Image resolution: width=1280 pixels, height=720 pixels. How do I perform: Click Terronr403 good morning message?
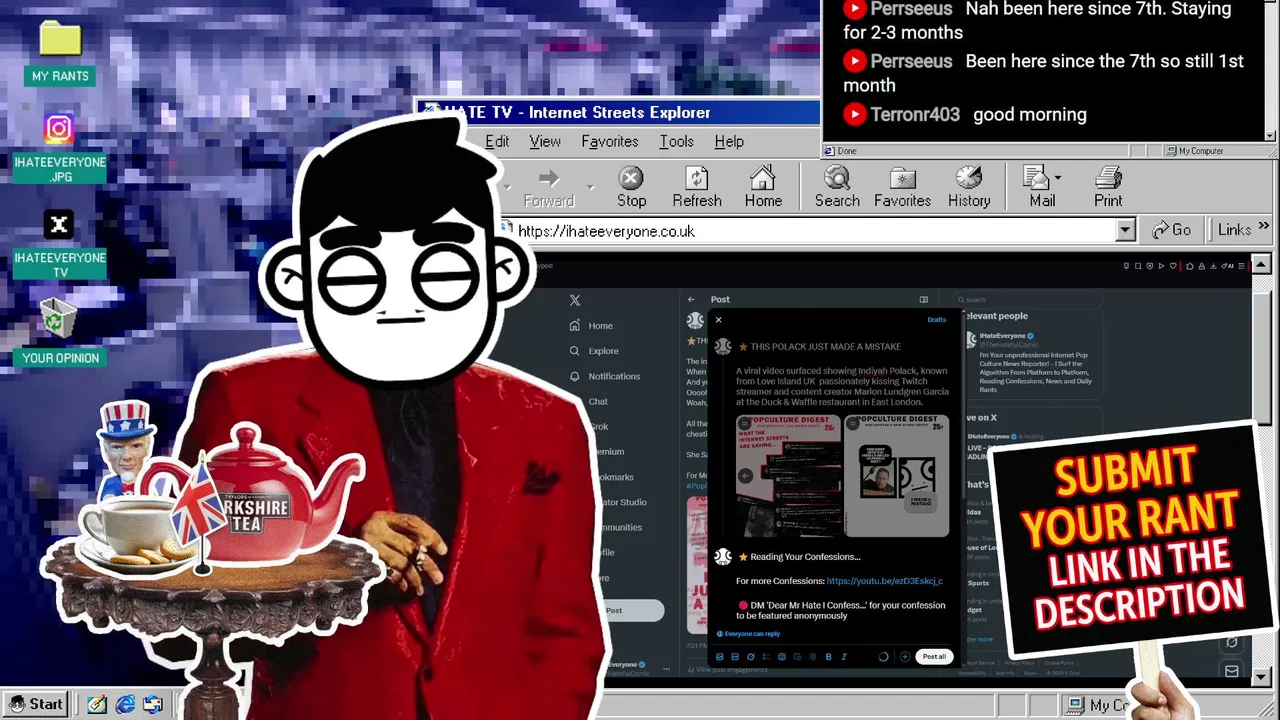click(965, 114)
